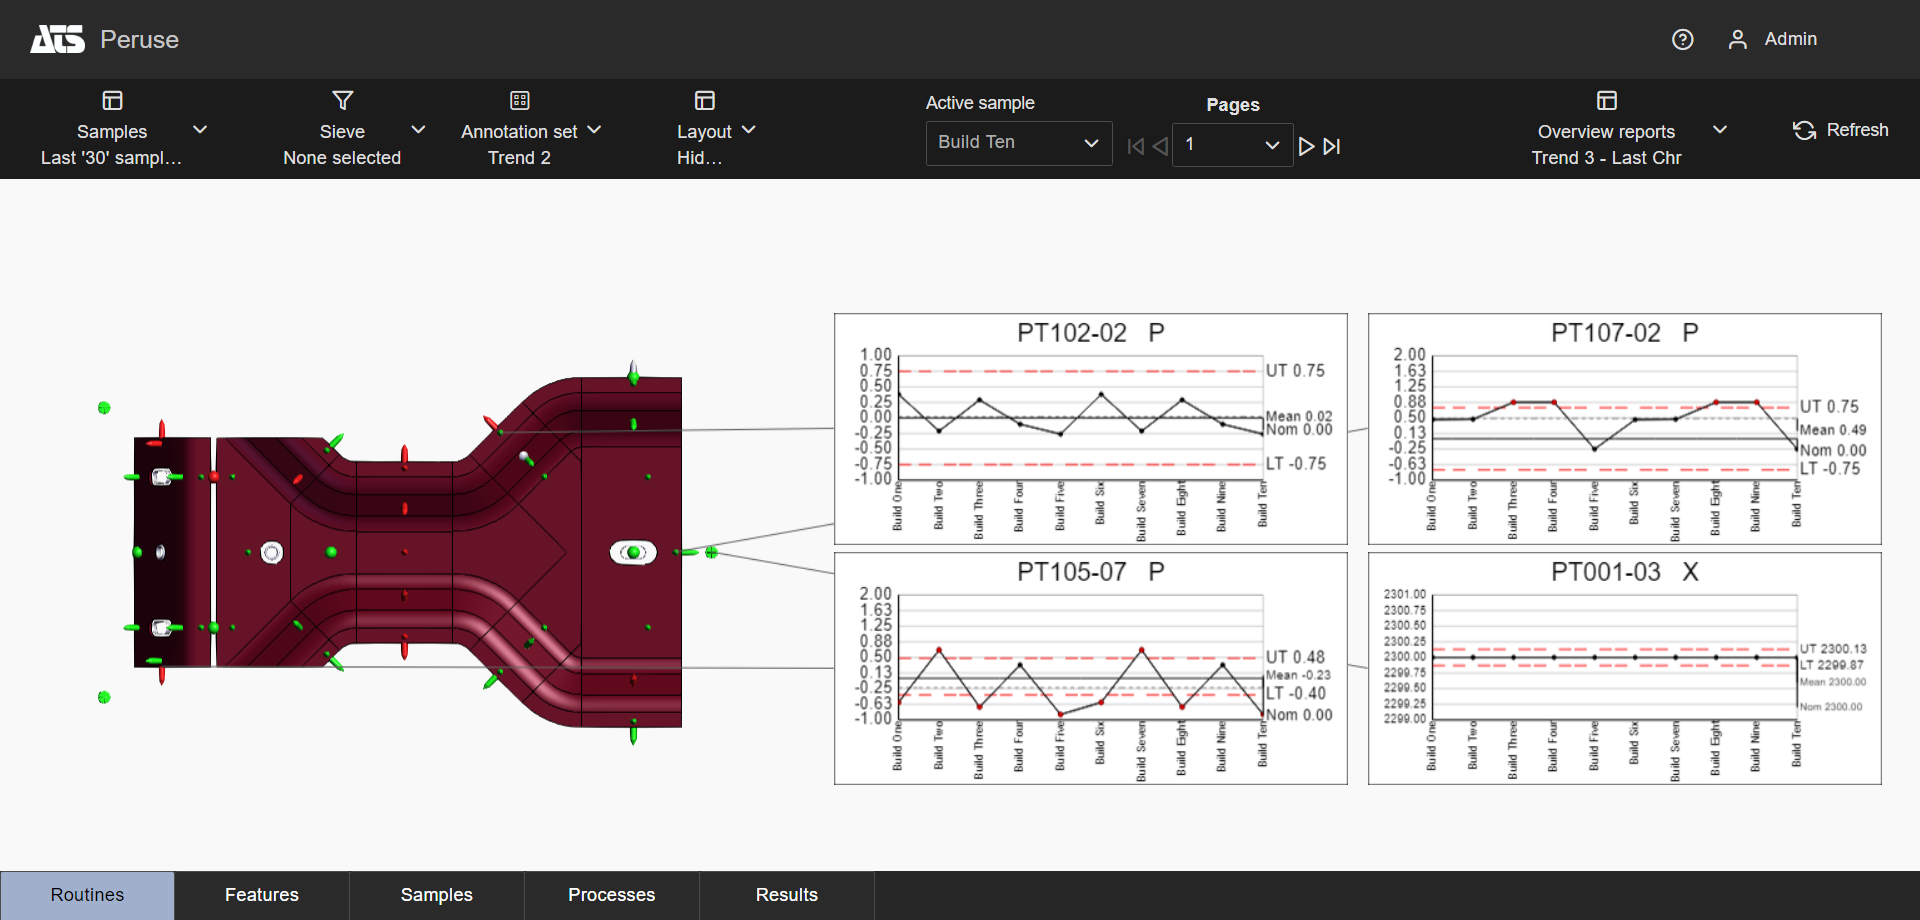Open the Results tab
The height and width of the screenshot is (920, 1920).
pos(786,895)
